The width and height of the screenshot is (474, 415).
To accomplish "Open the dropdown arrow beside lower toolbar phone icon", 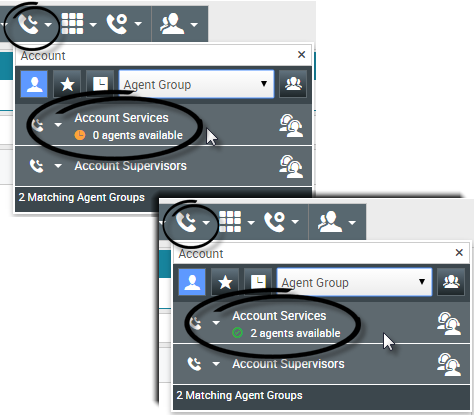I will coord(206,222).
